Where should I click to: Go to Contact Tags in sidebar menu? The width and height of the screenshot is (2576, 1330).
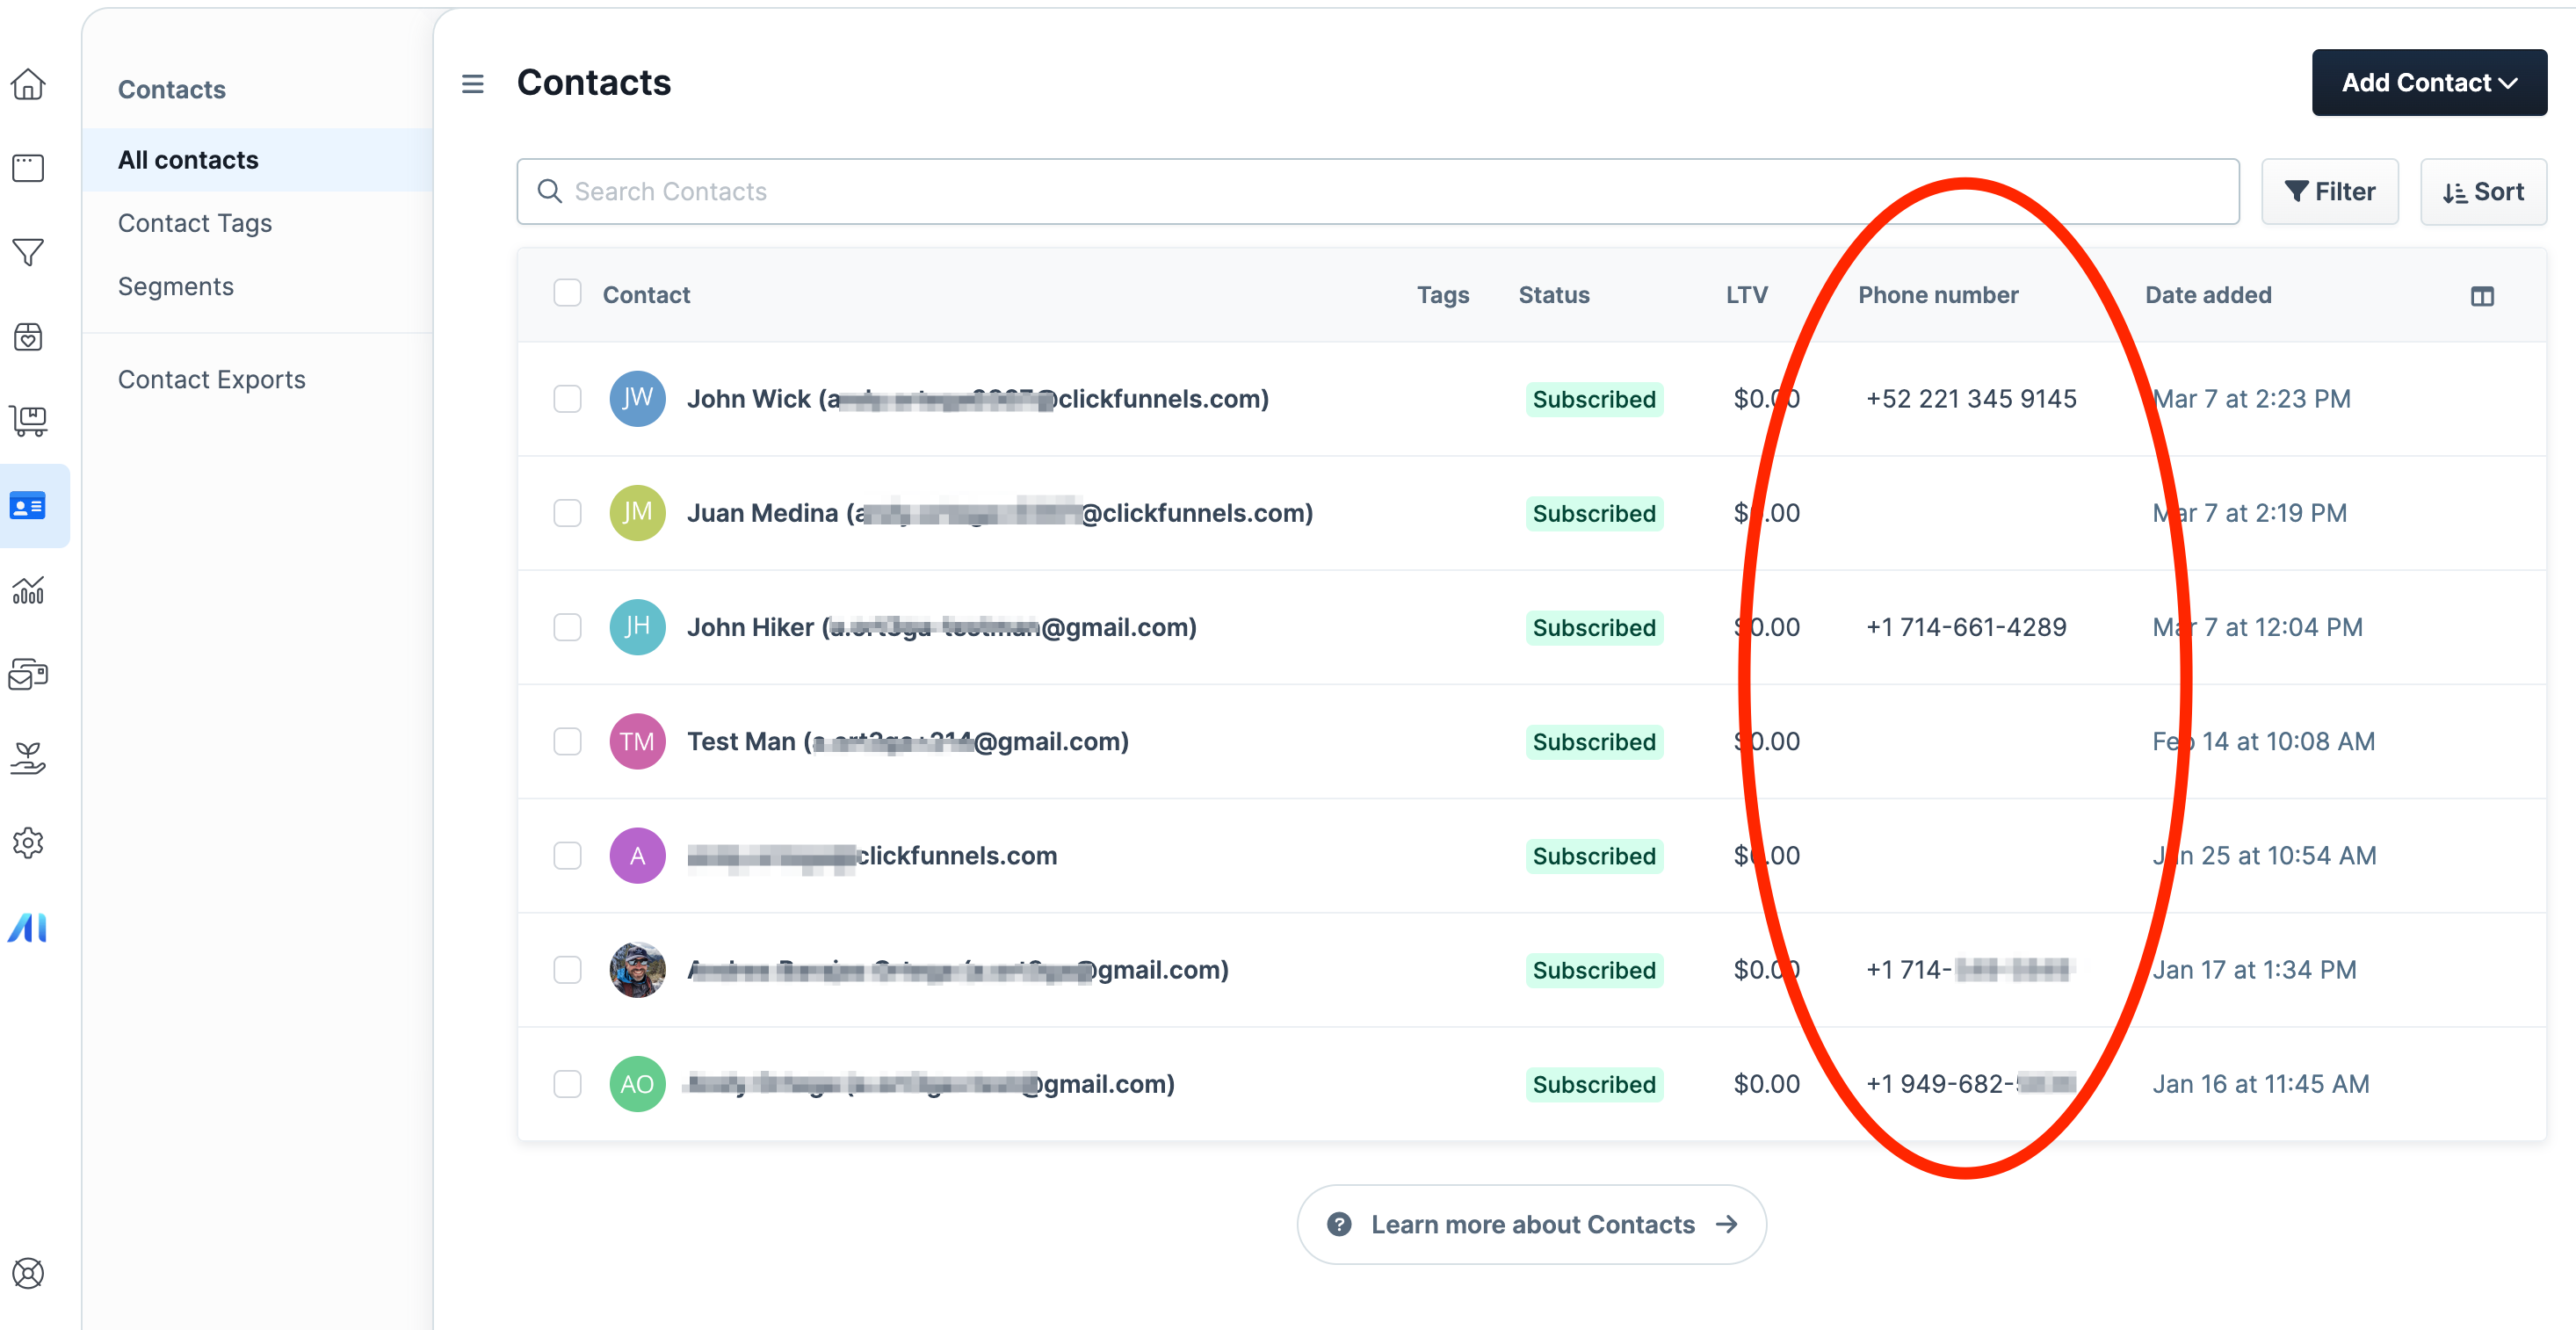[x=195, y=223]
